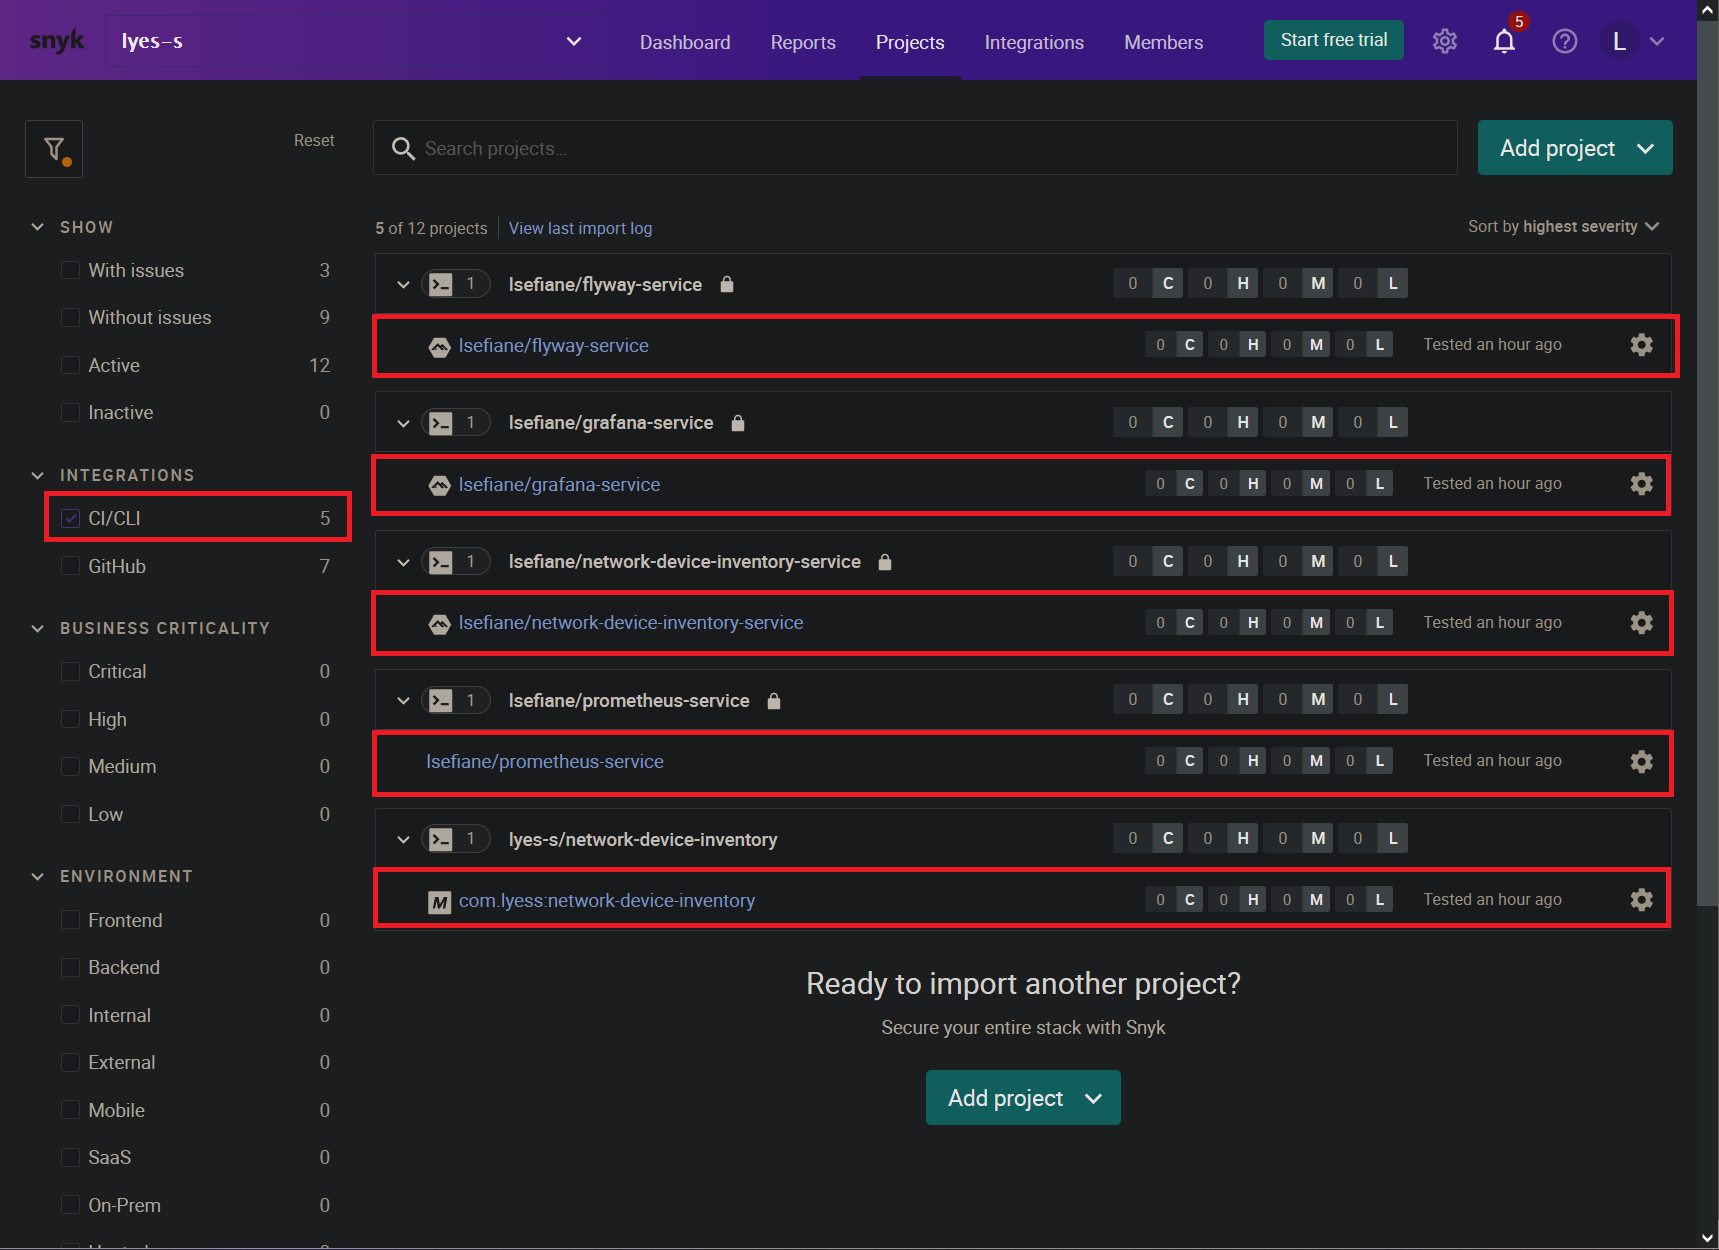This screenshot has height=1250, width=1719.
Task: Open the top Add project dropdown
Action: coord(1575,148)
